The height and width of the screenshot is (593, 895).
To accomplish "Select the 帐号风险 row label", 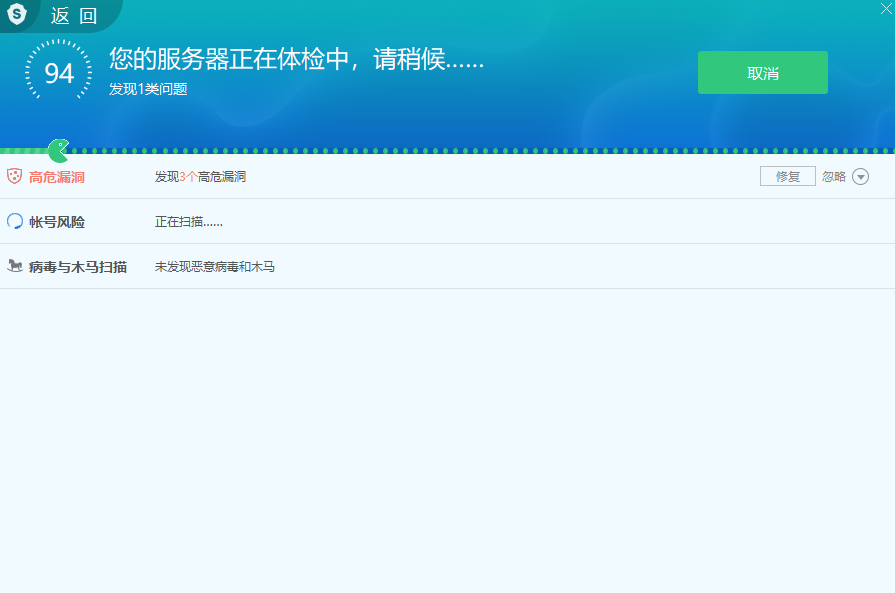I will click(x=56, y=222).
